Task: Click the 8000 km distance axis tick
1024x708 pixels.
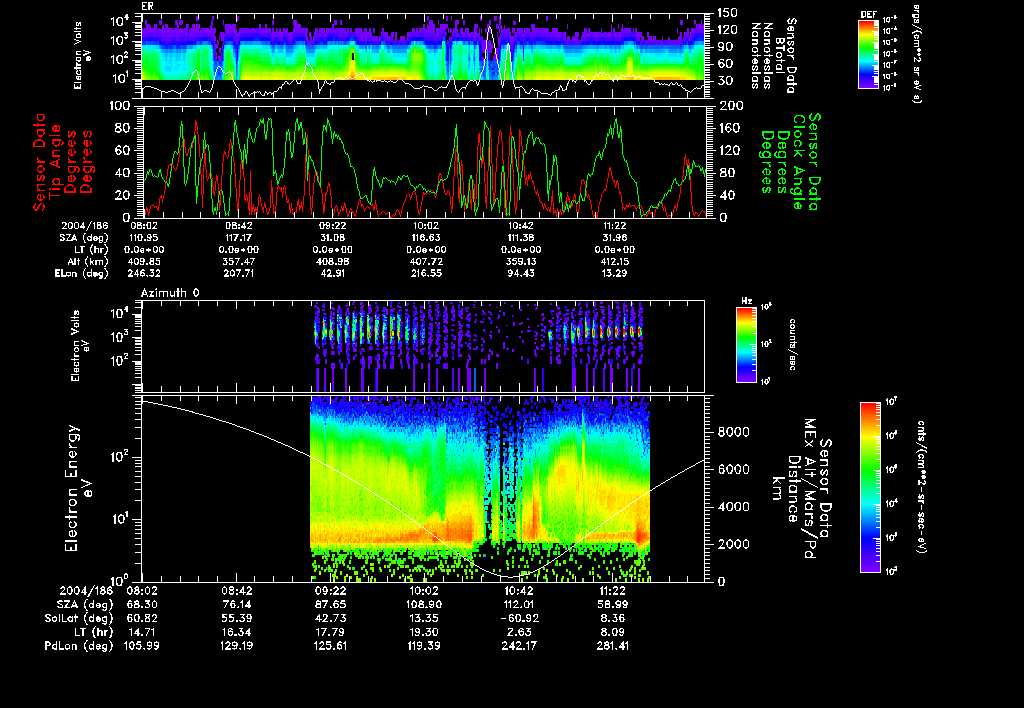Action: [733, 432]
